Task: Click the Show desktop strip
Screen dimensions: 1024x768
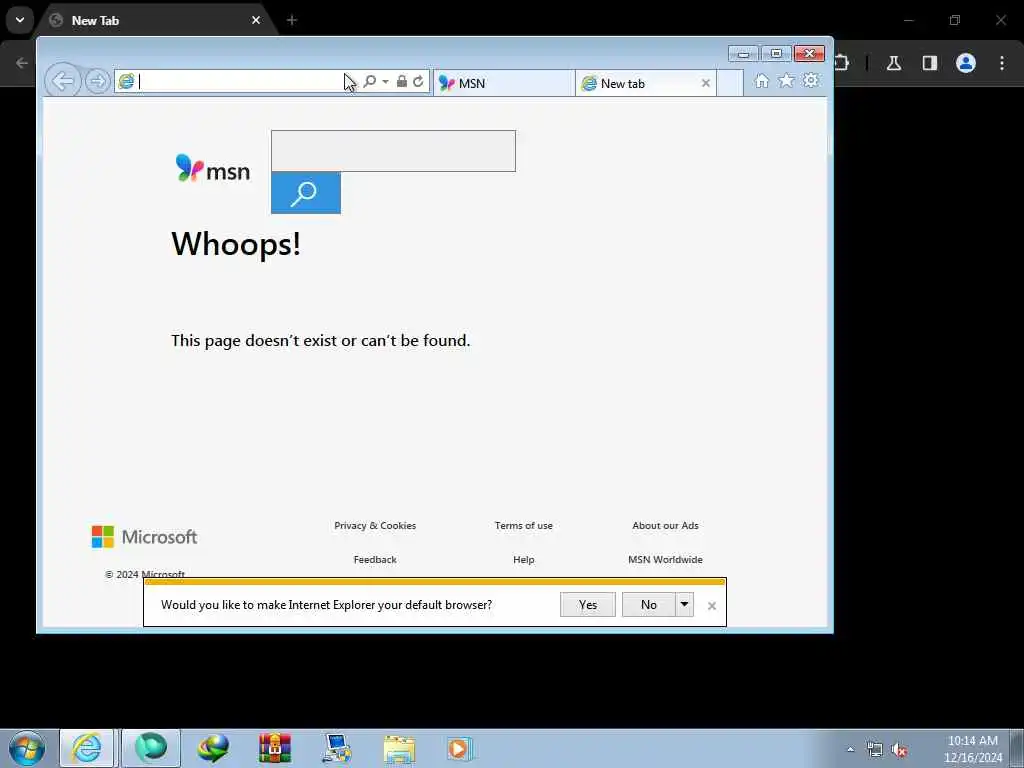Action: coord(1017,749)
